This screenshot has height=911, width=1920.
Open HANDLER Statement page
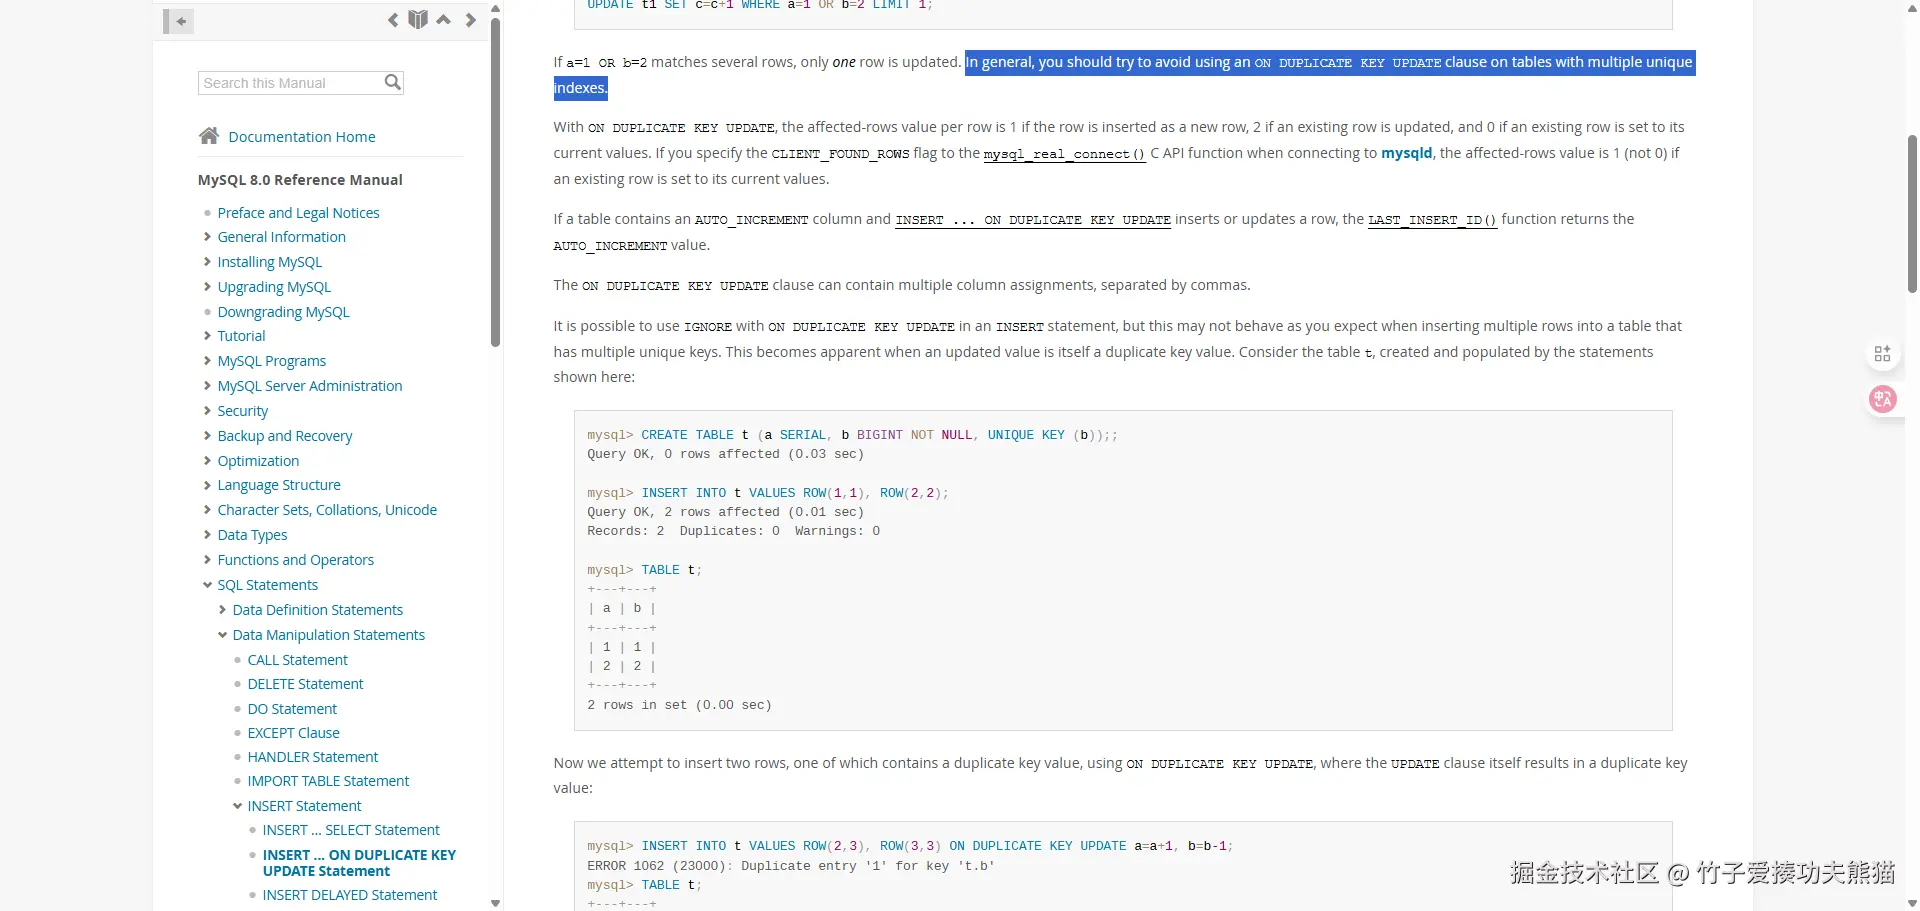tap(313, 757)
